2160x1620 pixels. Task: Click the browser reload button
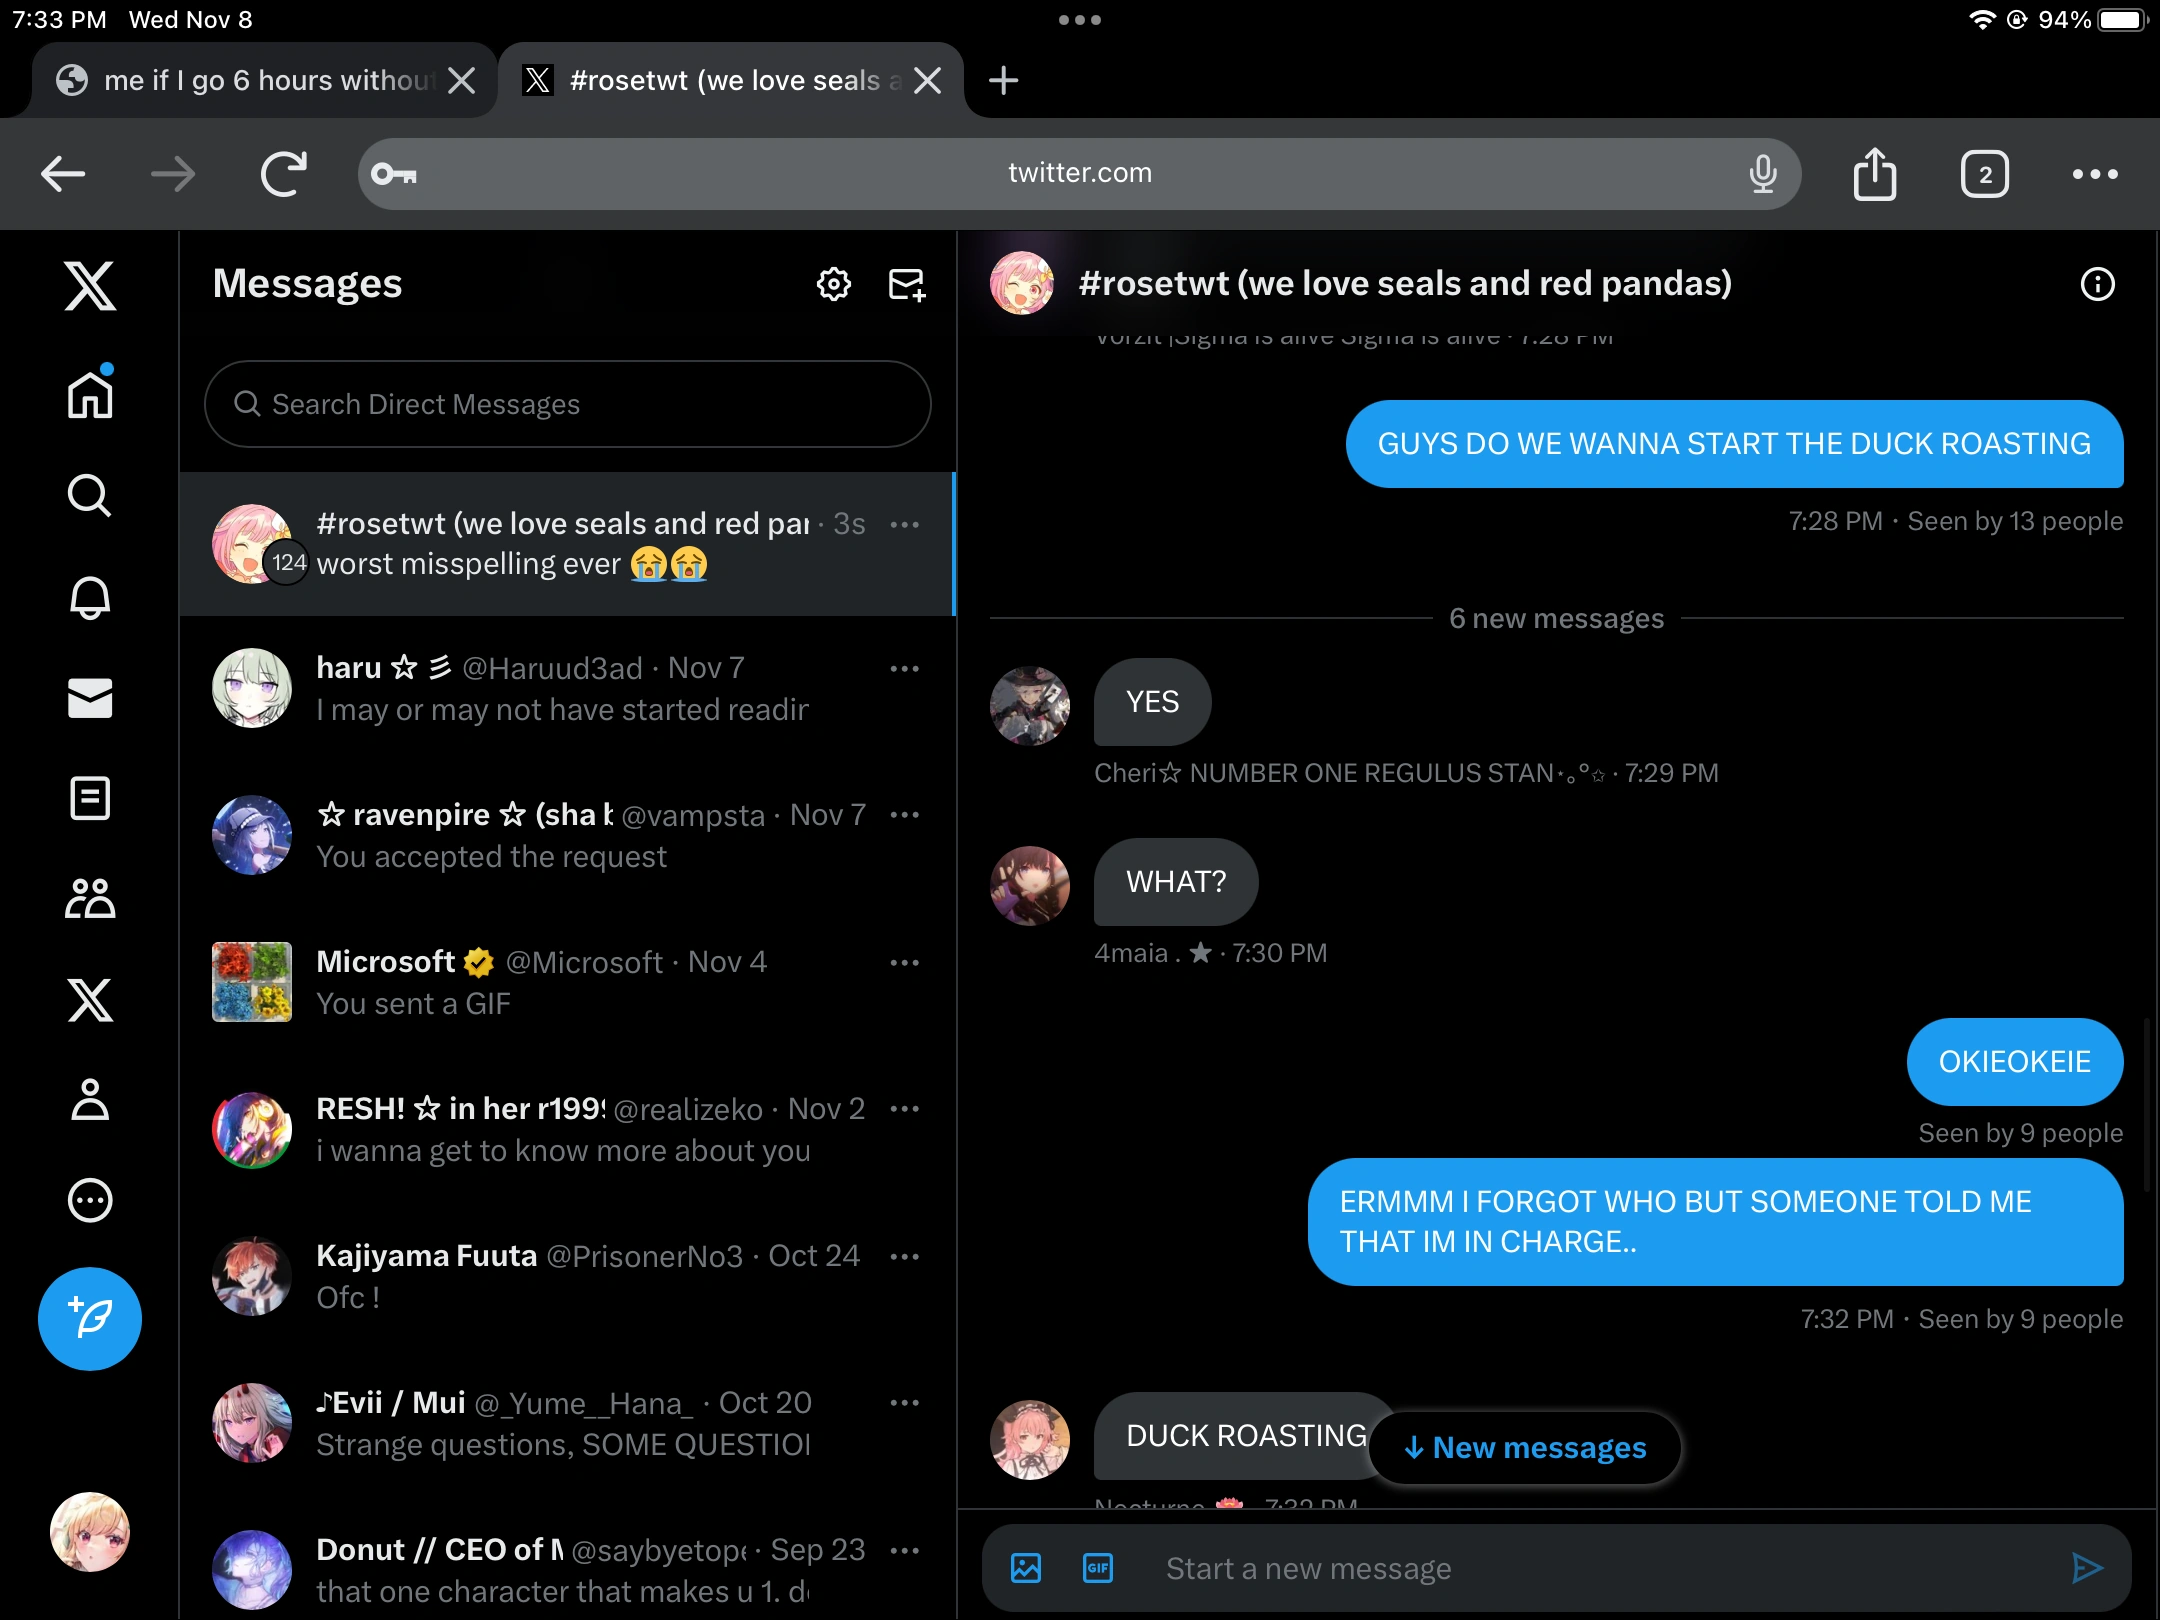(x=283, y=174)
